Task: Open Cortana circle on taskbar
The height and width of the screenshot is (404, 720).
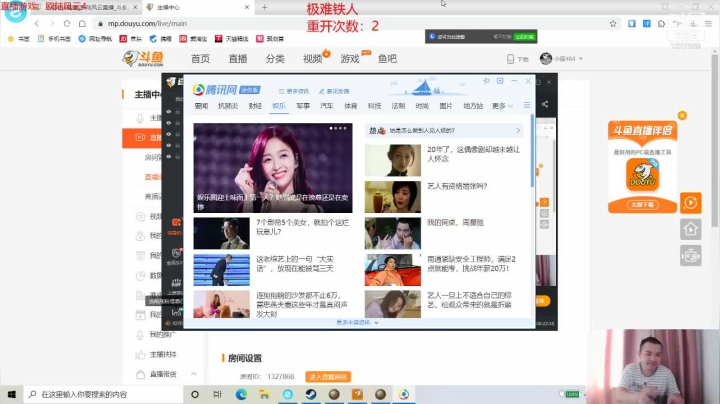Action: pos(195,394)
